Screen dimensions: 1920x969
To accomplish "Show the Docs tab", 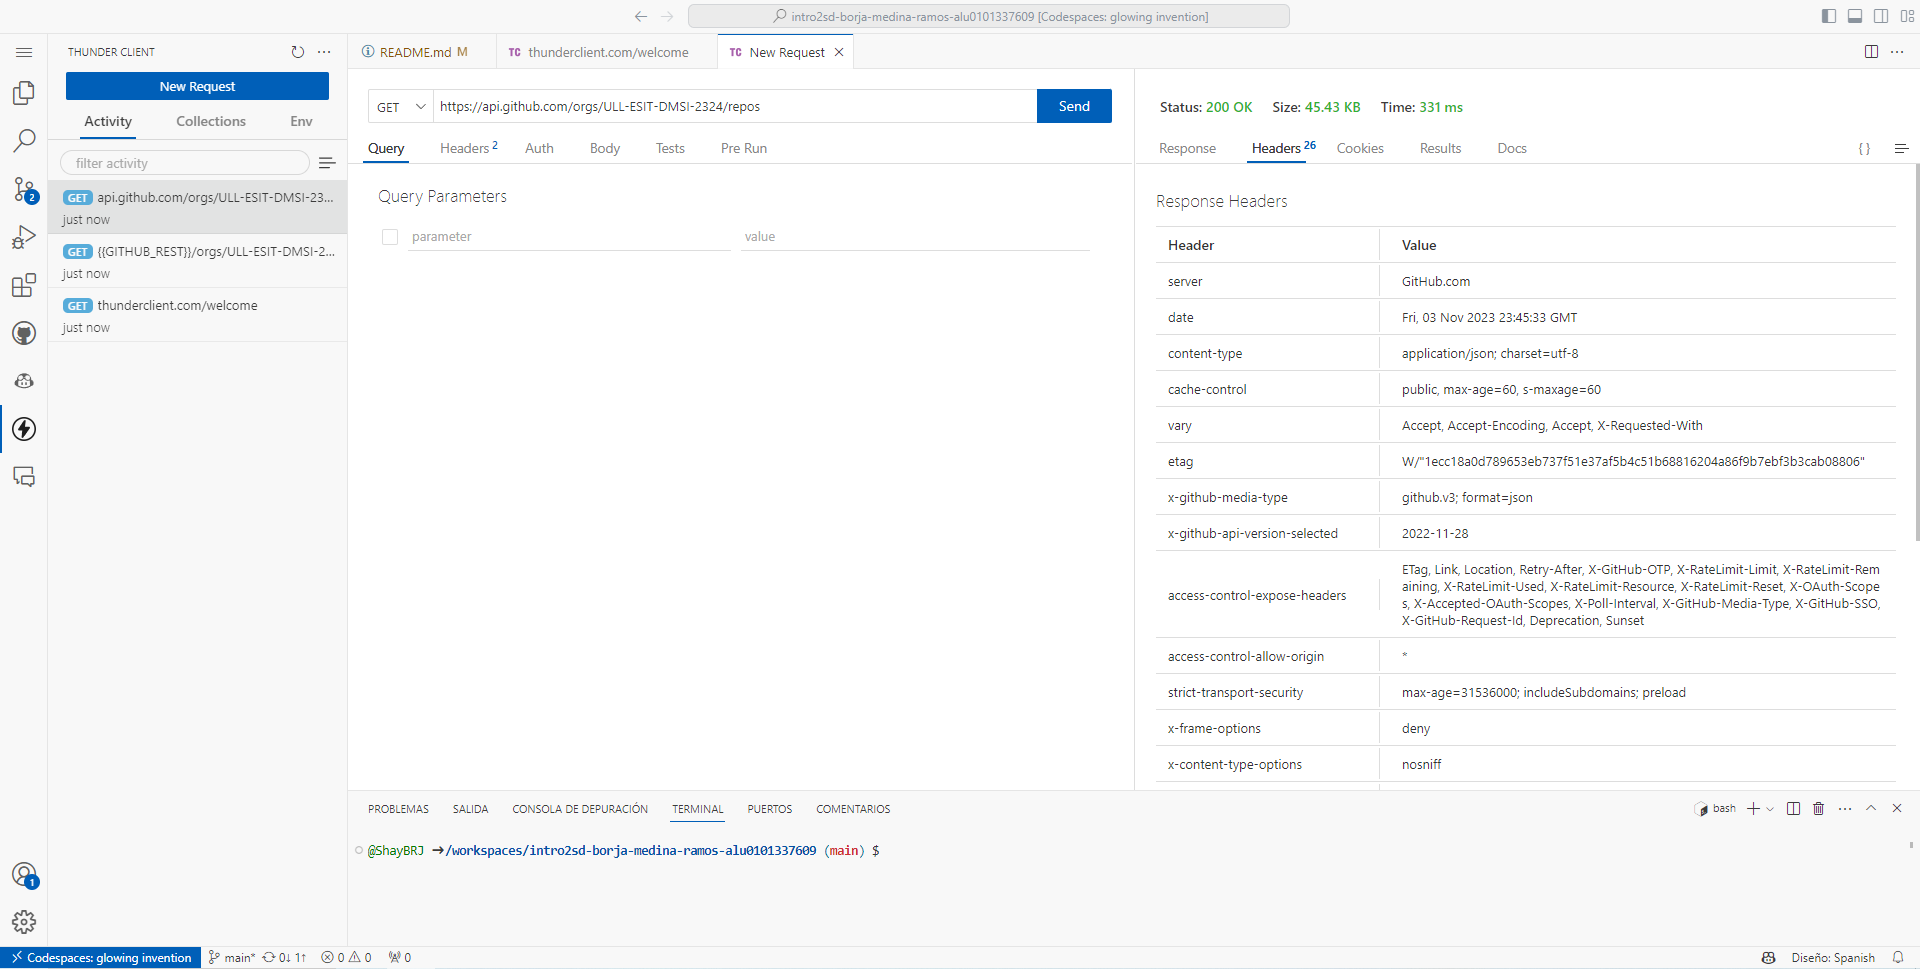I will coord(1512,148).
